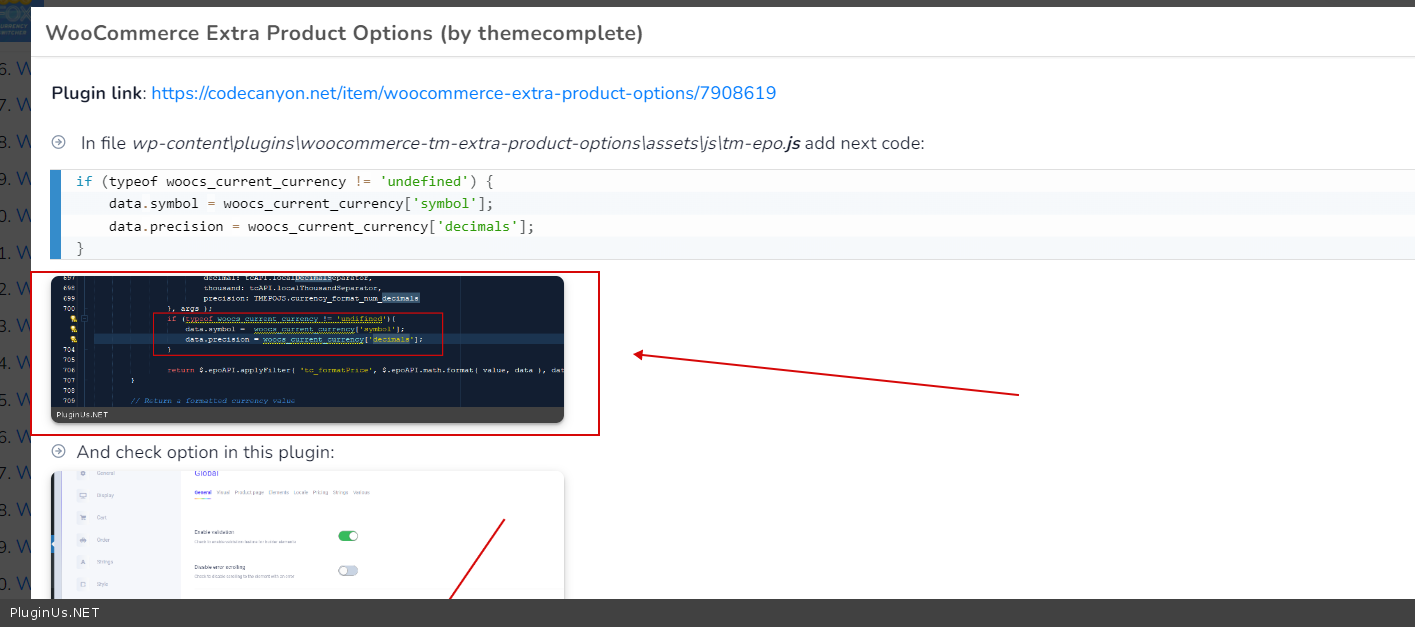The height and width of the screenshot is (627, 1415).
Task: Open the Pricing tab
Action: click(320, 492)
